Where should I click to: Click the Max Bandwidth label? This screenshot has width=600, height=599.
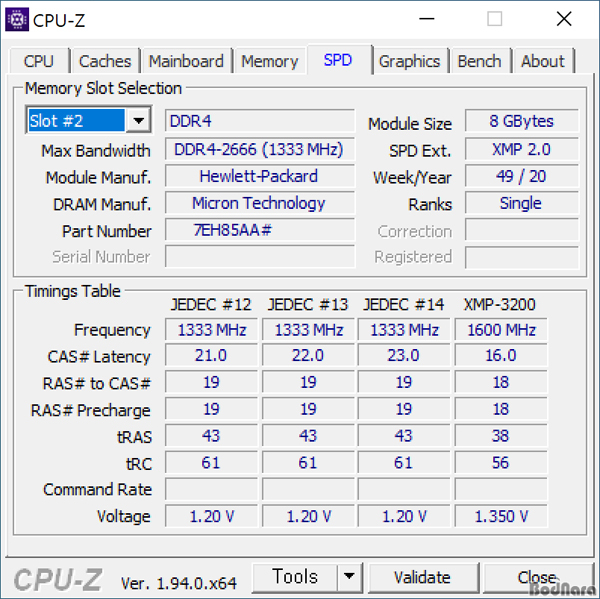tap(96, 151)
